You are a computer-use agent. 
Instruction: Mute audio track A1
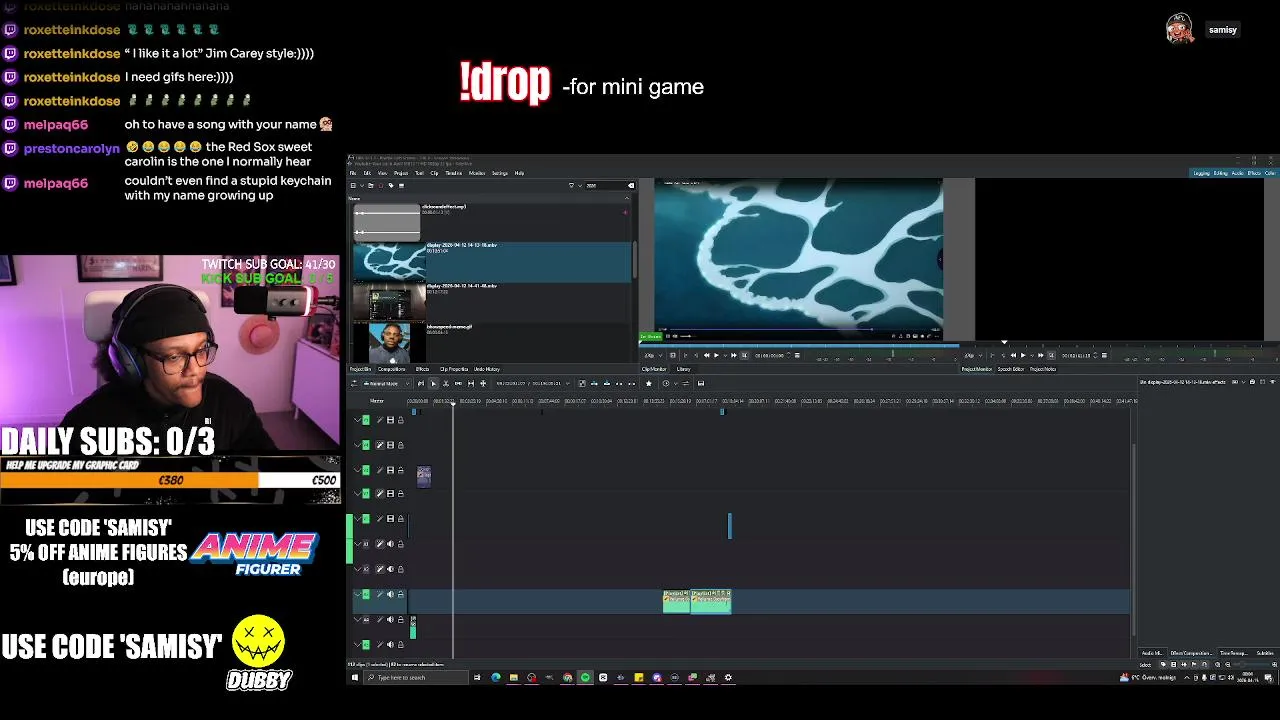[x=390, y=544]
